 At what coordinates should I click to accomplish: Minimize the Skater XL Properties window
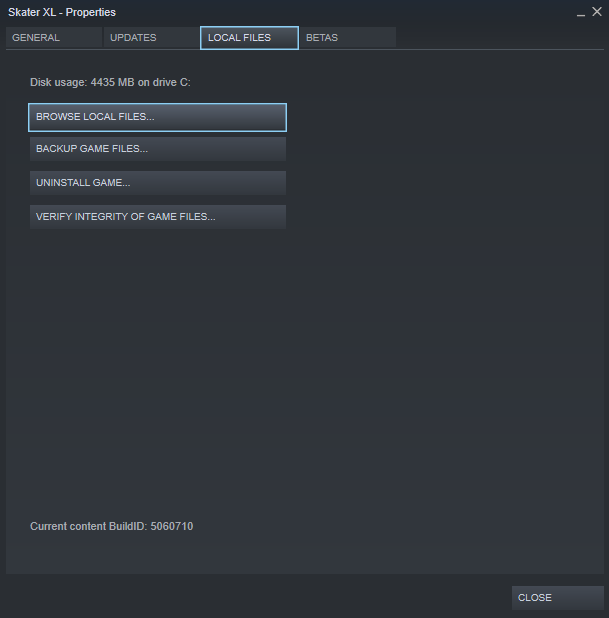[581, 13]
